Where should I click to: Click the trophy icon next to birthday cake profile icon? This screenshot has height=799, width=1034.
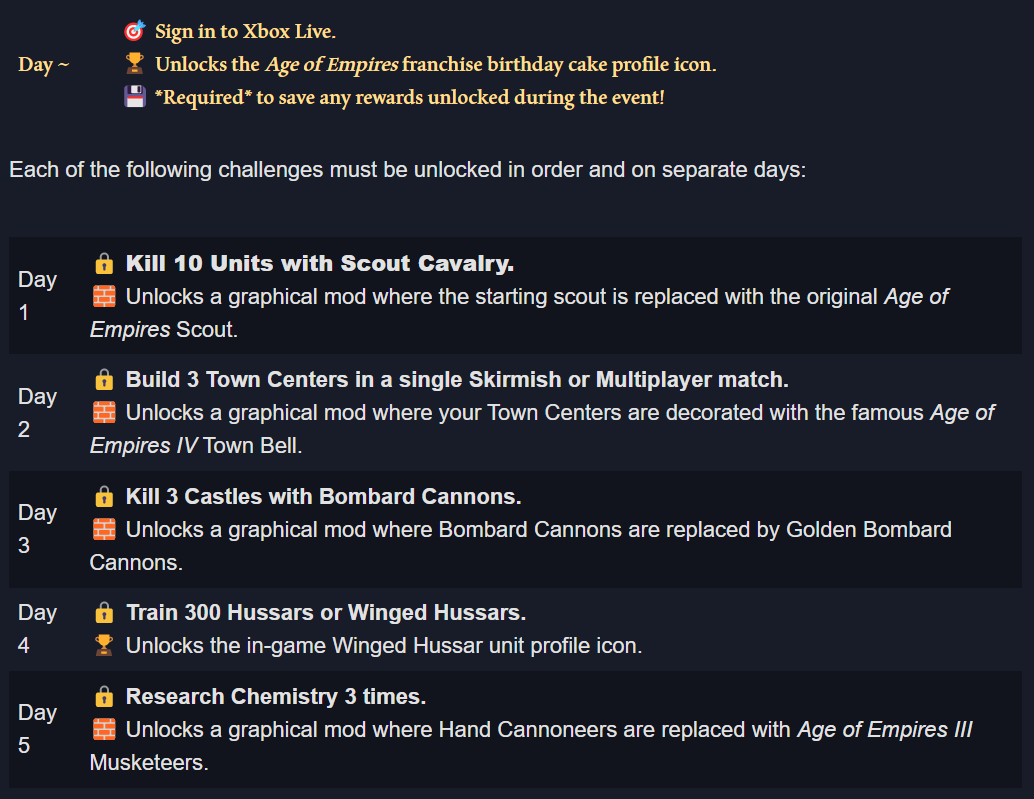(135, 63)
